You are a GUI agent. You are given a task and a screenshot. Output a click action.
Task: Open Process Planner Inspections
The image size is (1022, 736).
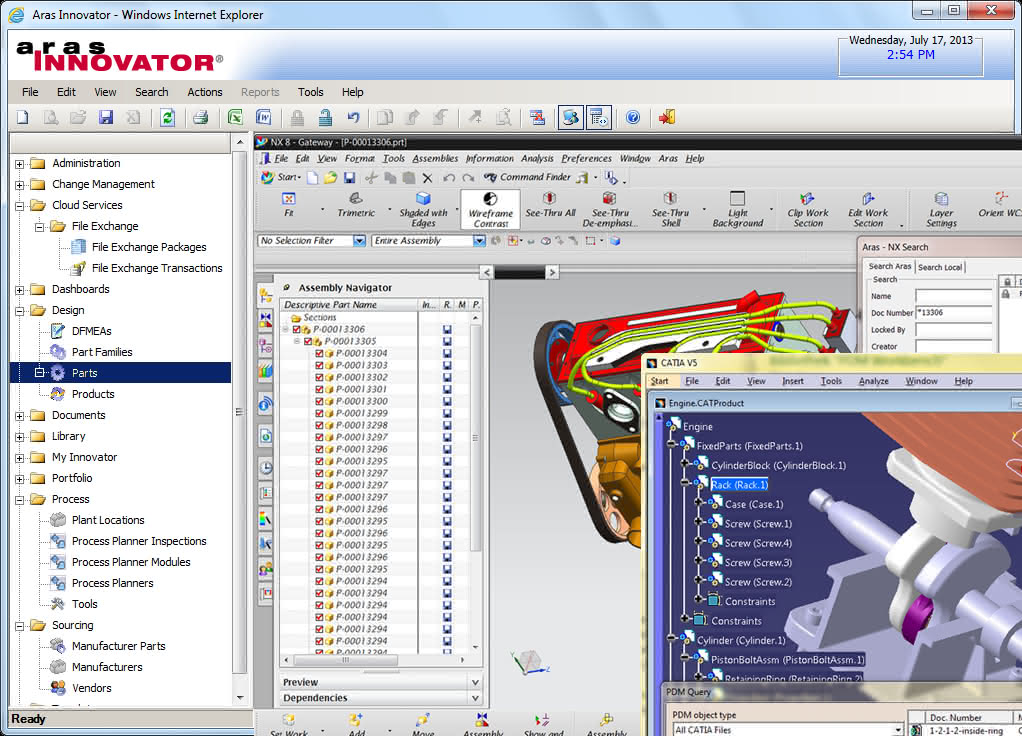(139, 541)
